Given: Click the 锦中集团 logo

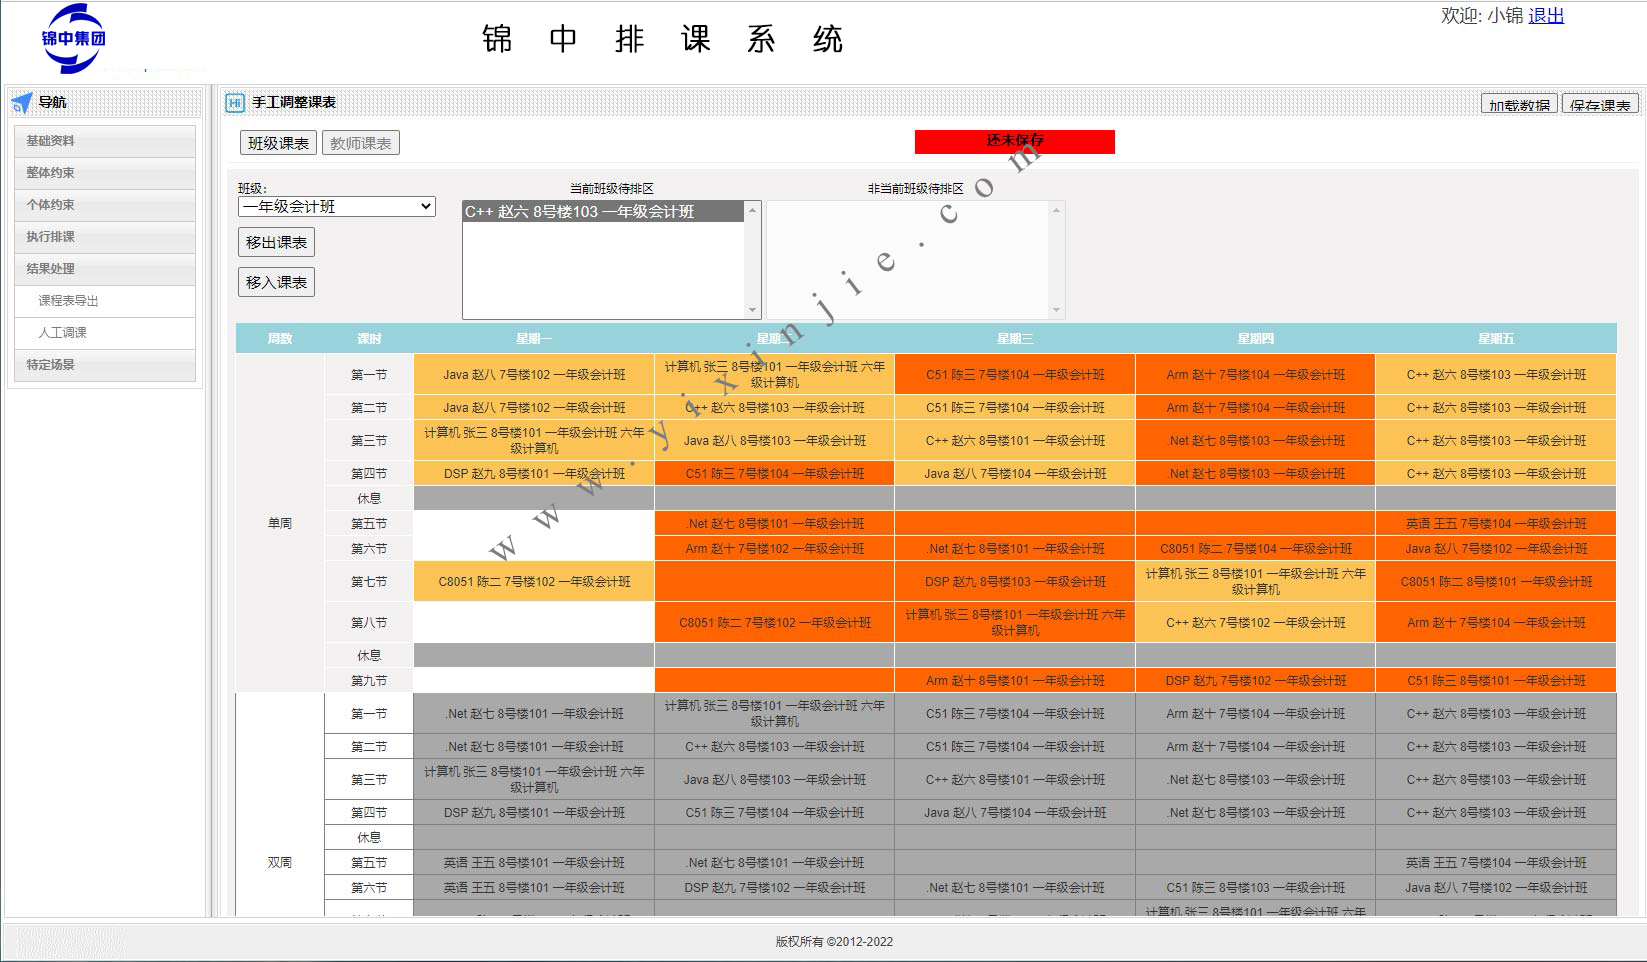Looking at the screenshot, I should click(x=73, y=39).
